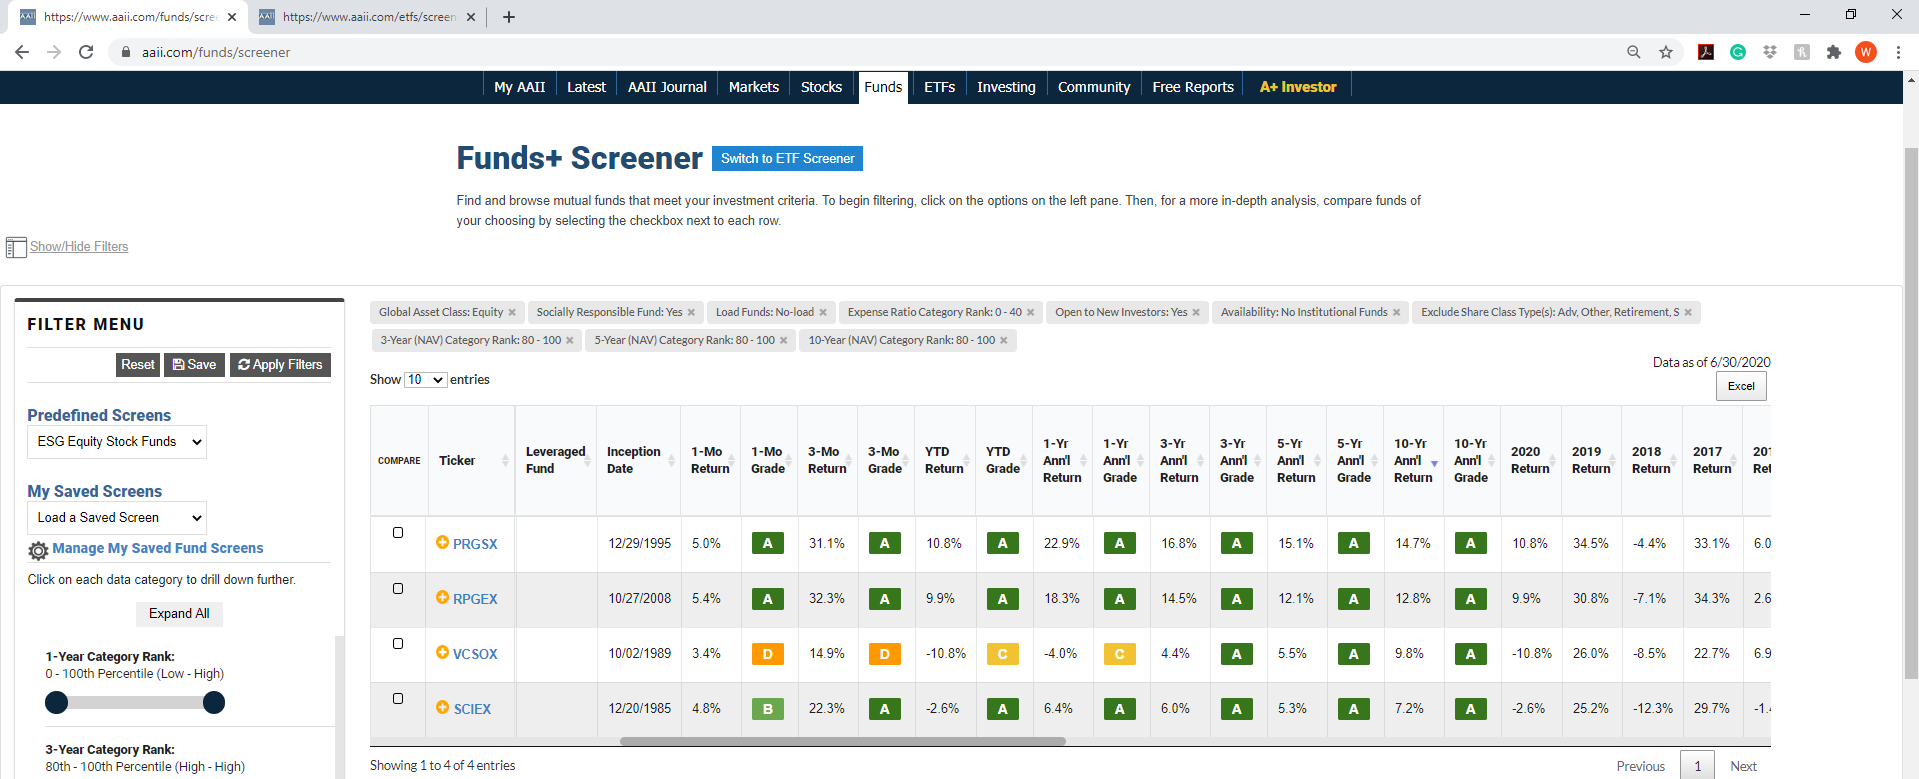Go back to the previous page
The image size is (1919, 779).
click(x=22, y=52)
